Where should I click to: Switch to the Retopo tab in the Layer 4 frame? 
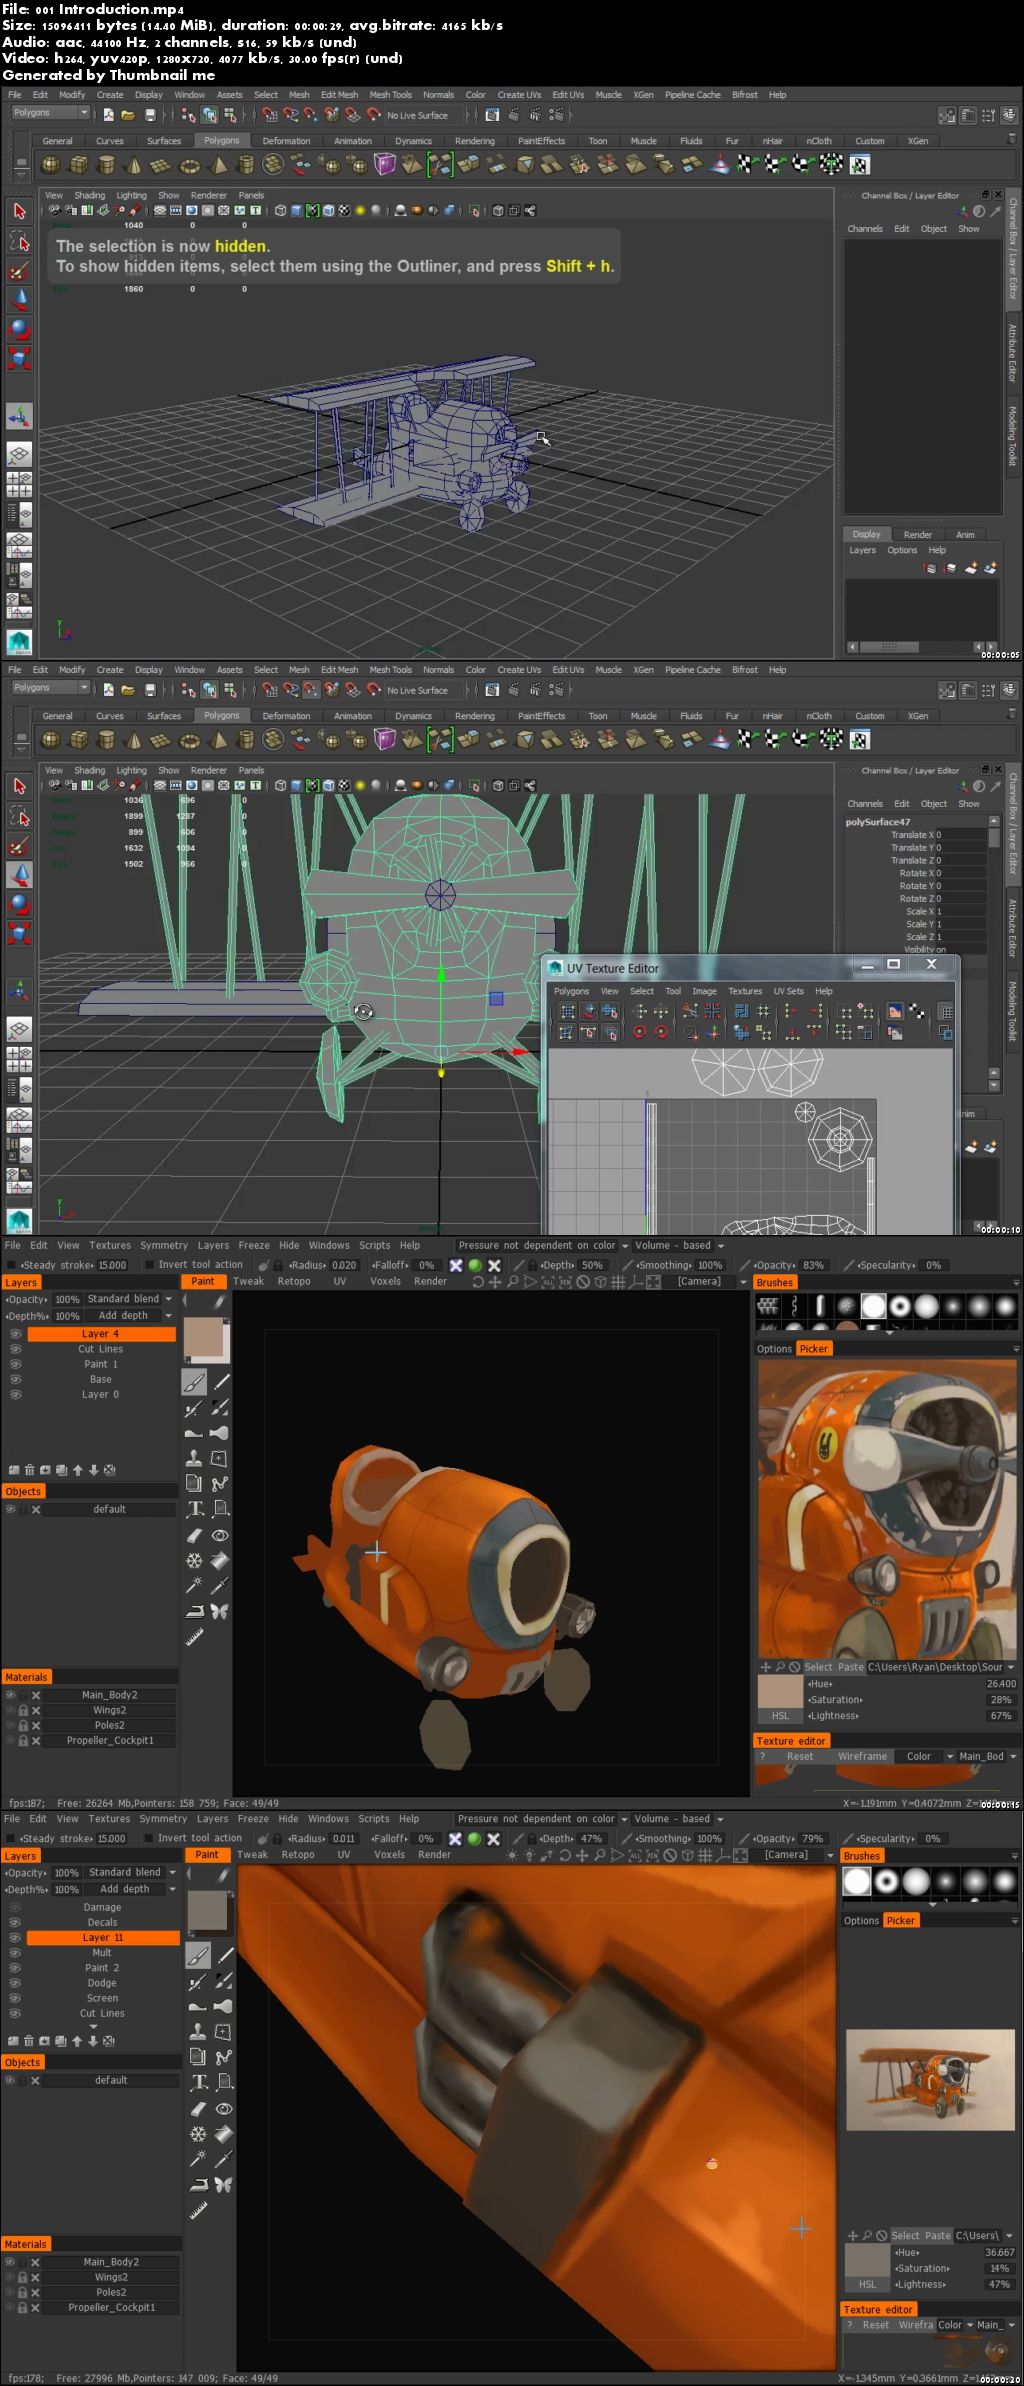click(294, 1281)
